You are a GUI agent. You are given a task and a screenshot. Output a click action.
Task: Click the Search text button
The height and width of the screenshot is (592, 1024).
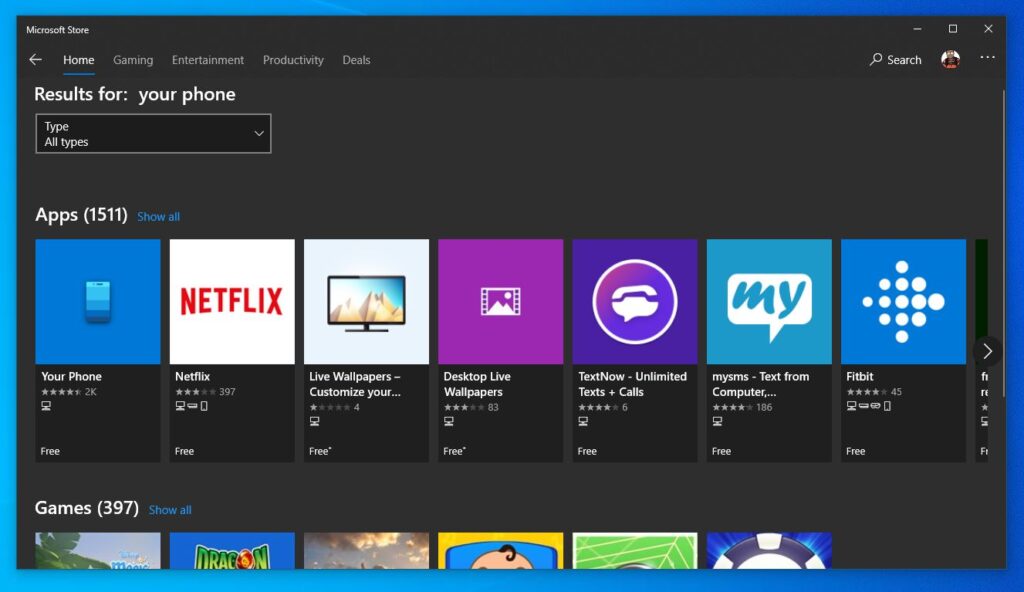904,60
